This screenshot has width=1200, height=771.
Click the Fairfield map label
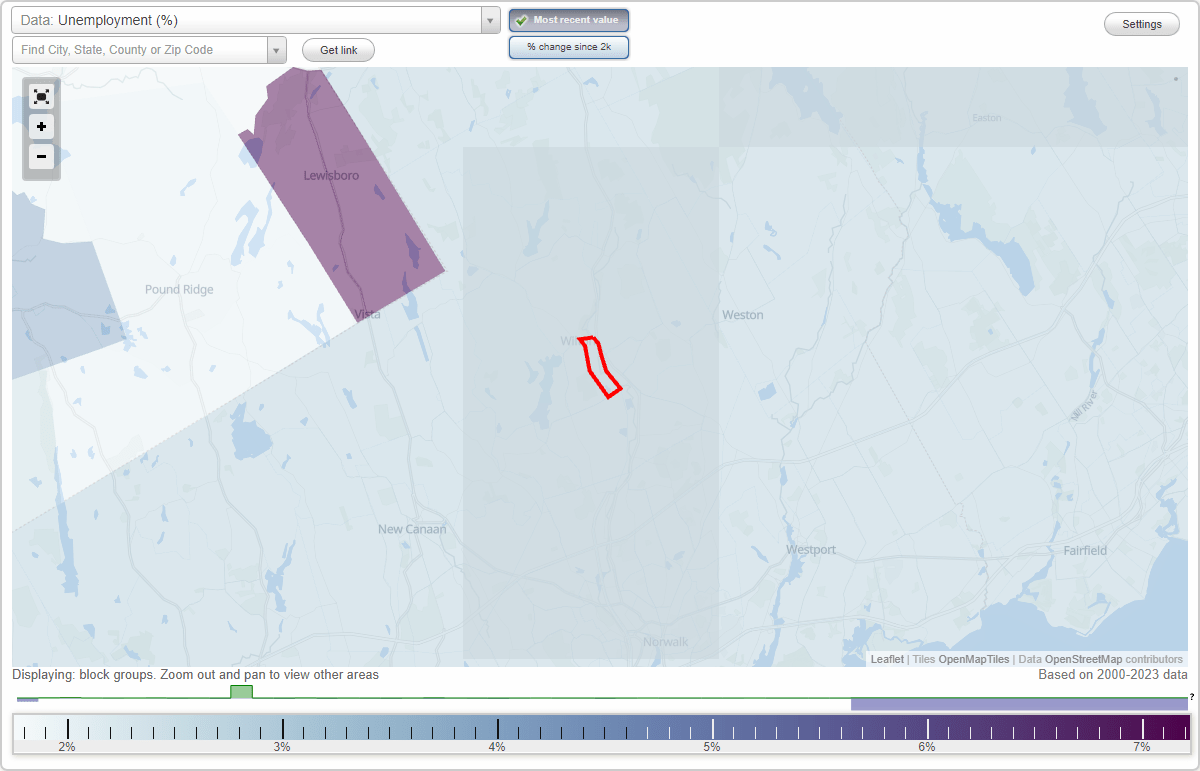point(1085,550)
